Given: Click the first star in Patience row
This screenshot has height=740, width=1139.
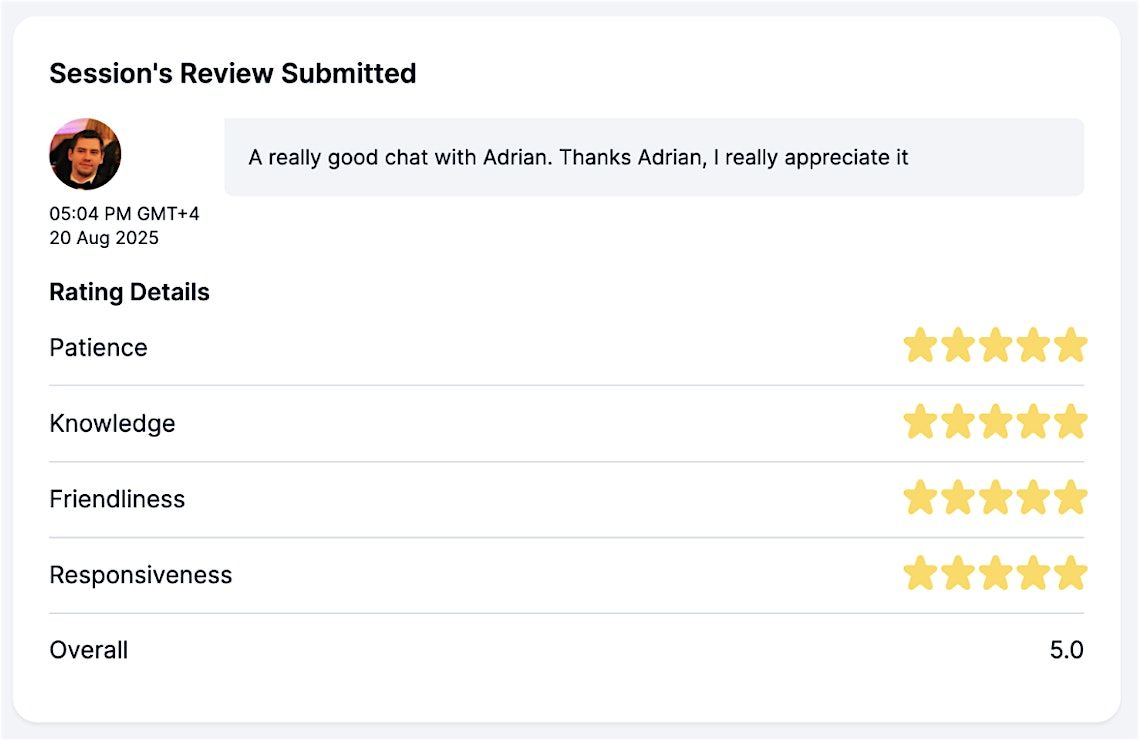Looking at the screenshot, I should [x=920, y=346].
